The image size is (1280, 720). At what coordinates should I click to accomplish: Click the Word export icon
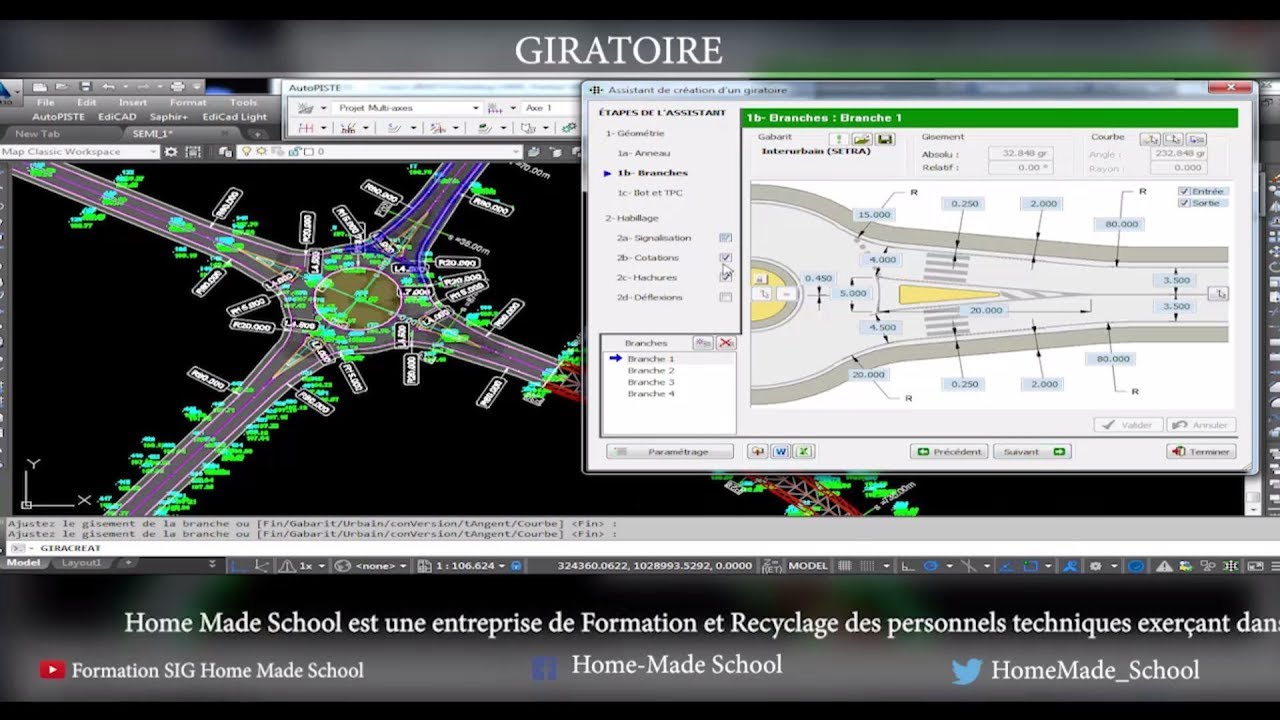click(780, 452)
